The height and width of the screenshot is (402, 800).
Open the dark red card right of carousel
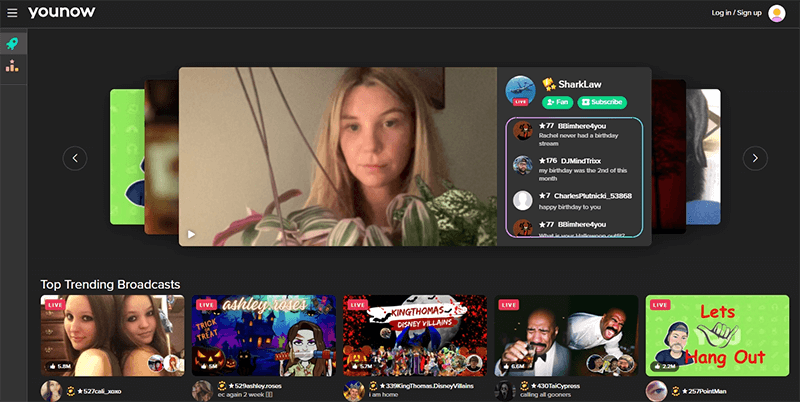tap(668, 157)
